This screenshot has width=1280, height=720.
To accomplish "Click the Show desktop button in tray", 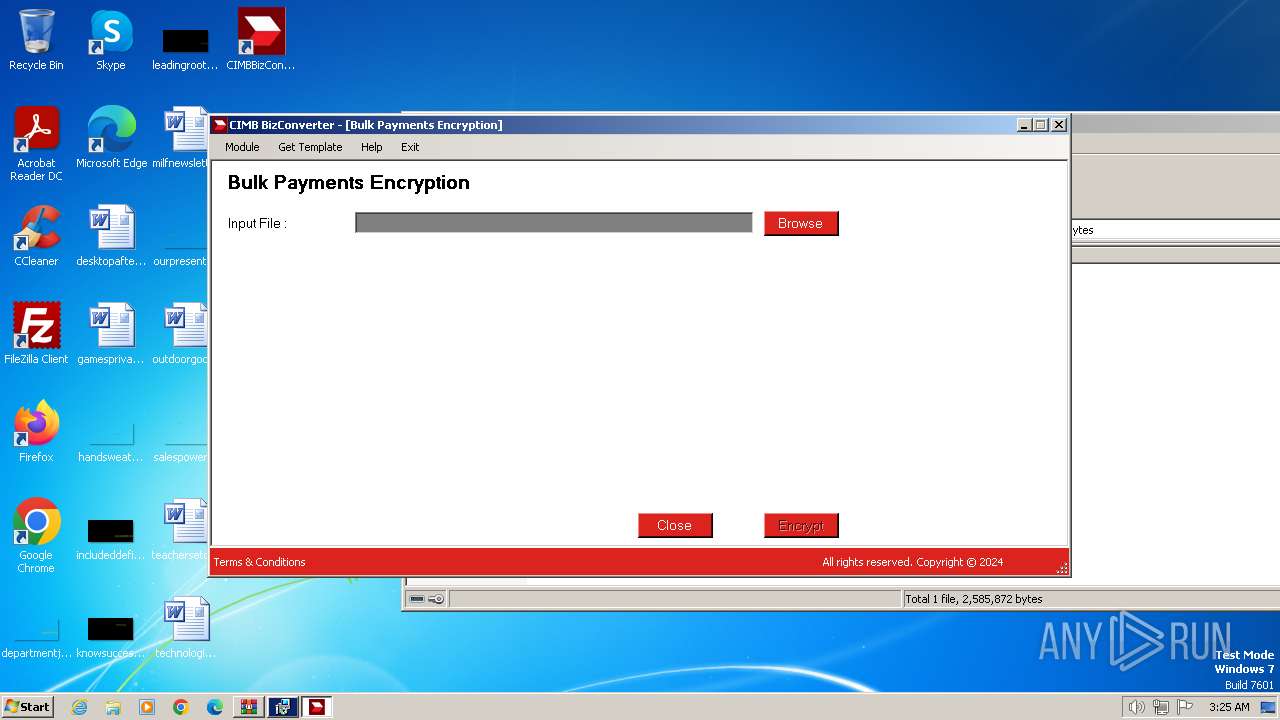I will point(1269,707).
